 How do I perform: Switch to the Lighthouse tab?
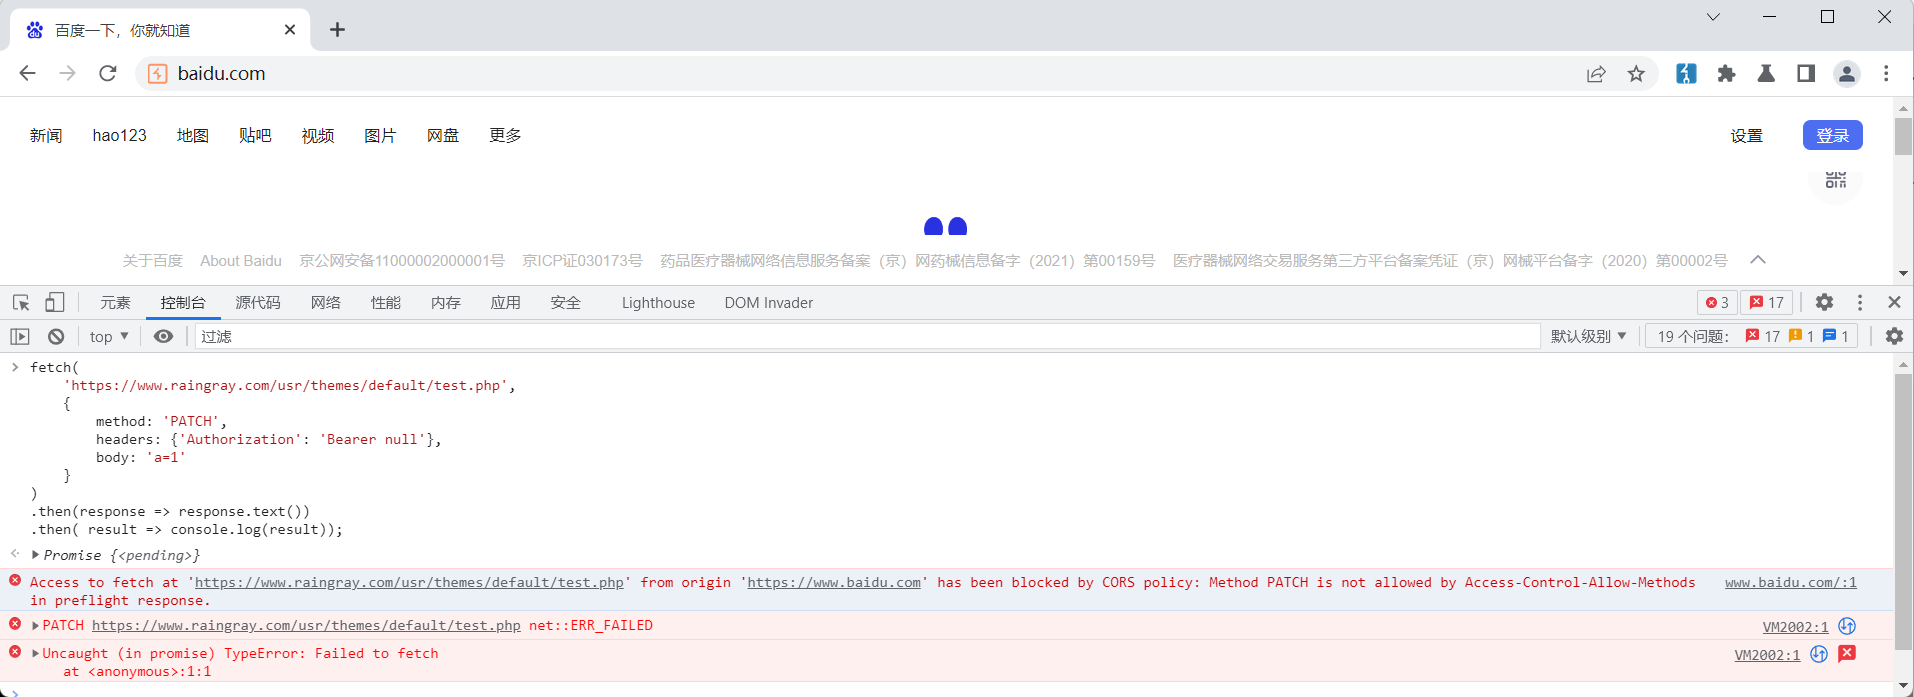pos(658,302)
